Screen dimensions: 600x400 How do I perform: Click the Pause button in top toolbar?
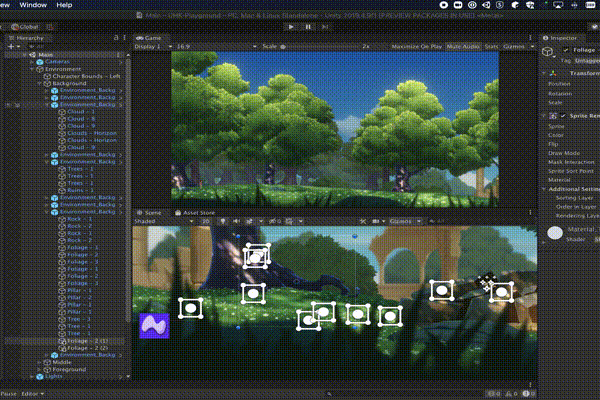click(308, 27)
